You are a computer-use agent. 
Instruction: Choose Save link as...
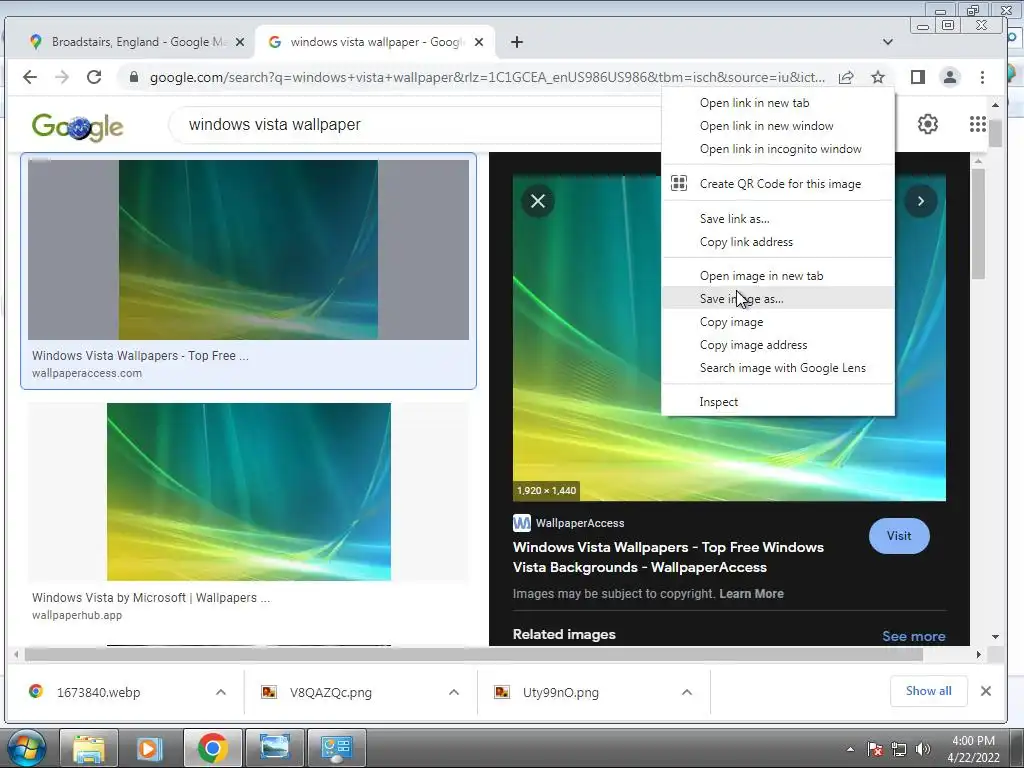[778, 219]
